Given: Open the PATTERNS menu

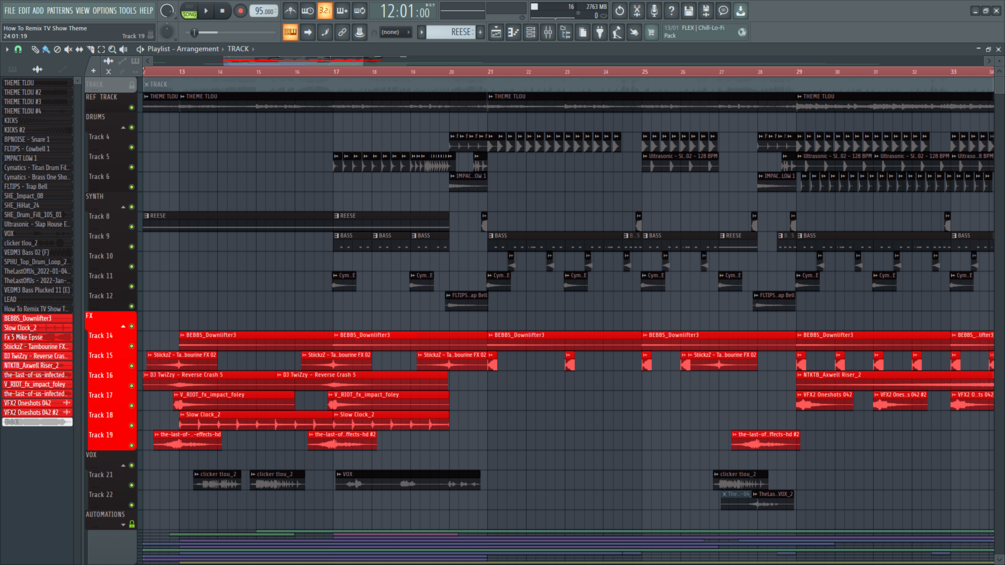Looking at the screenshot, I should pos(60,11).
